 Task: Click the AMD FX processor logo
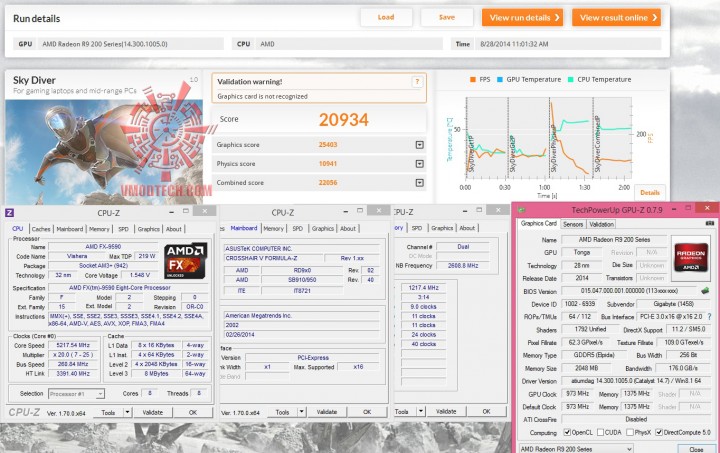(x=186, y=261)
